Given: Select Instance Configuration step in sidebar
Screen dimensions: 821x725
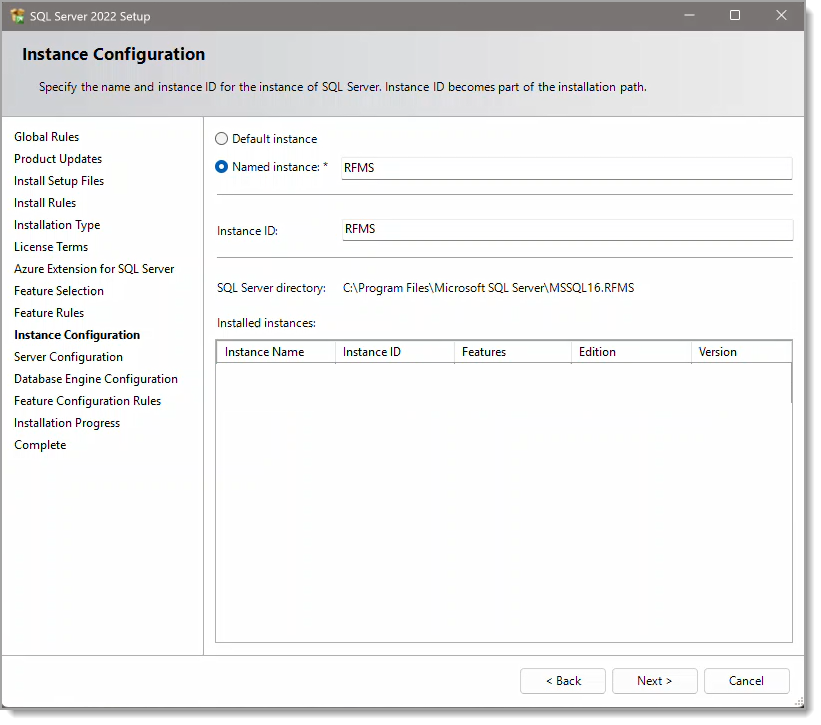Looking at the screenshot, I should (77, 335).
